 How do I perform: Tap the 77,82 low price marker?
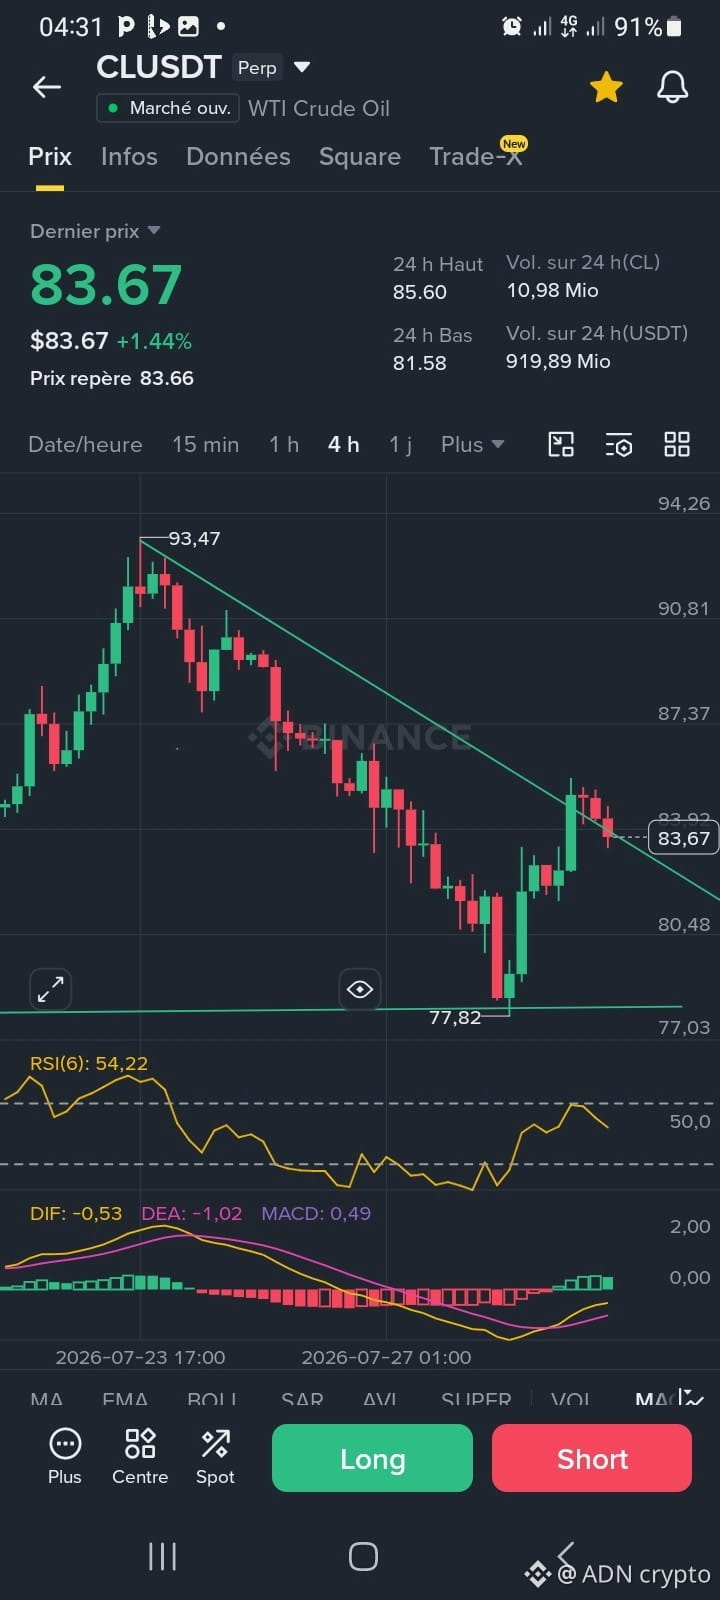point(455,1017)
